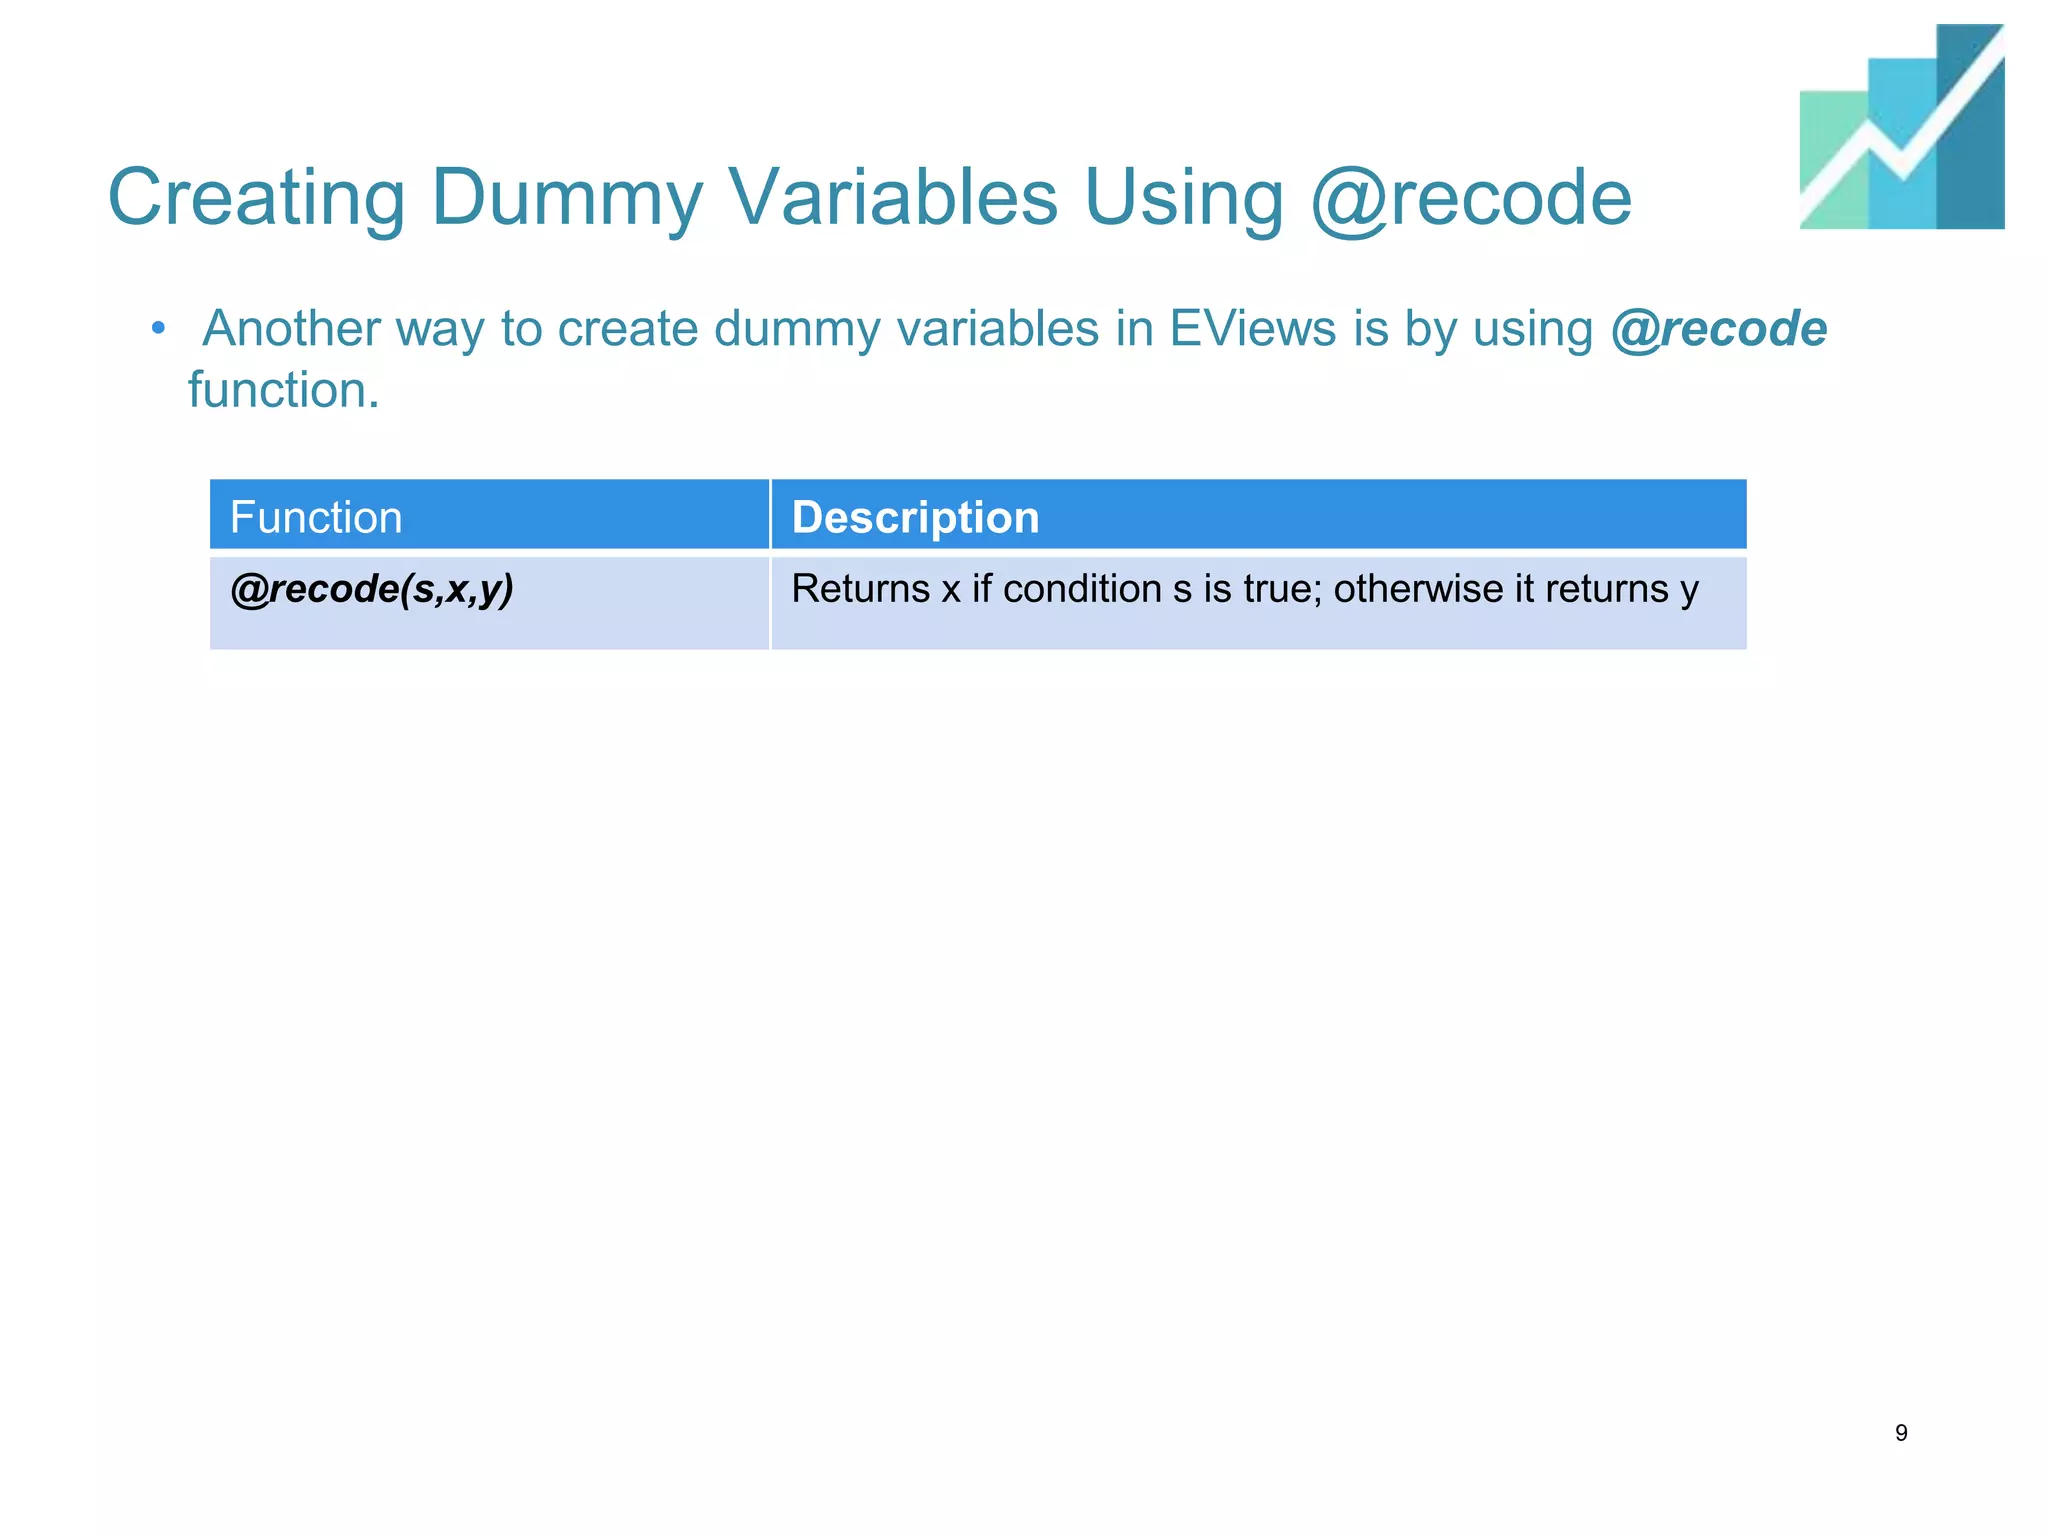Click the word Dummy in the title
Viewport: 2048px width, 1536px height.
tap(567, 197)
